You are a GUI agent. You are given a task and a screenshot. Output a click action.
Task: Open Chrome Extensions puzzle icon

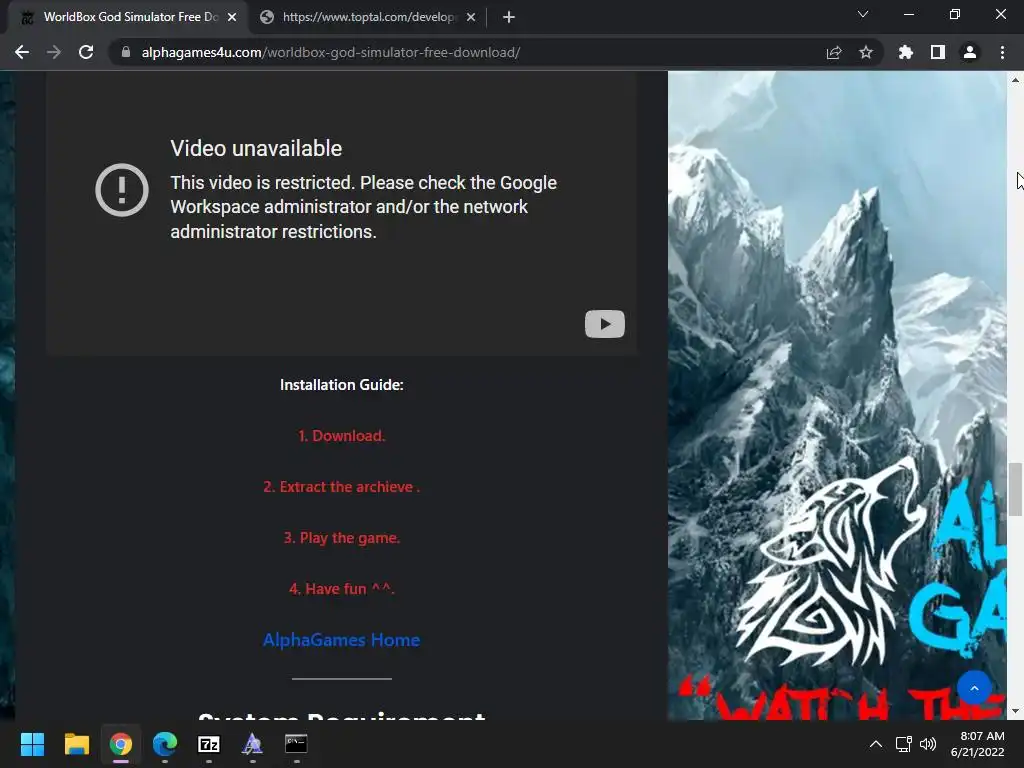point(906,52)
